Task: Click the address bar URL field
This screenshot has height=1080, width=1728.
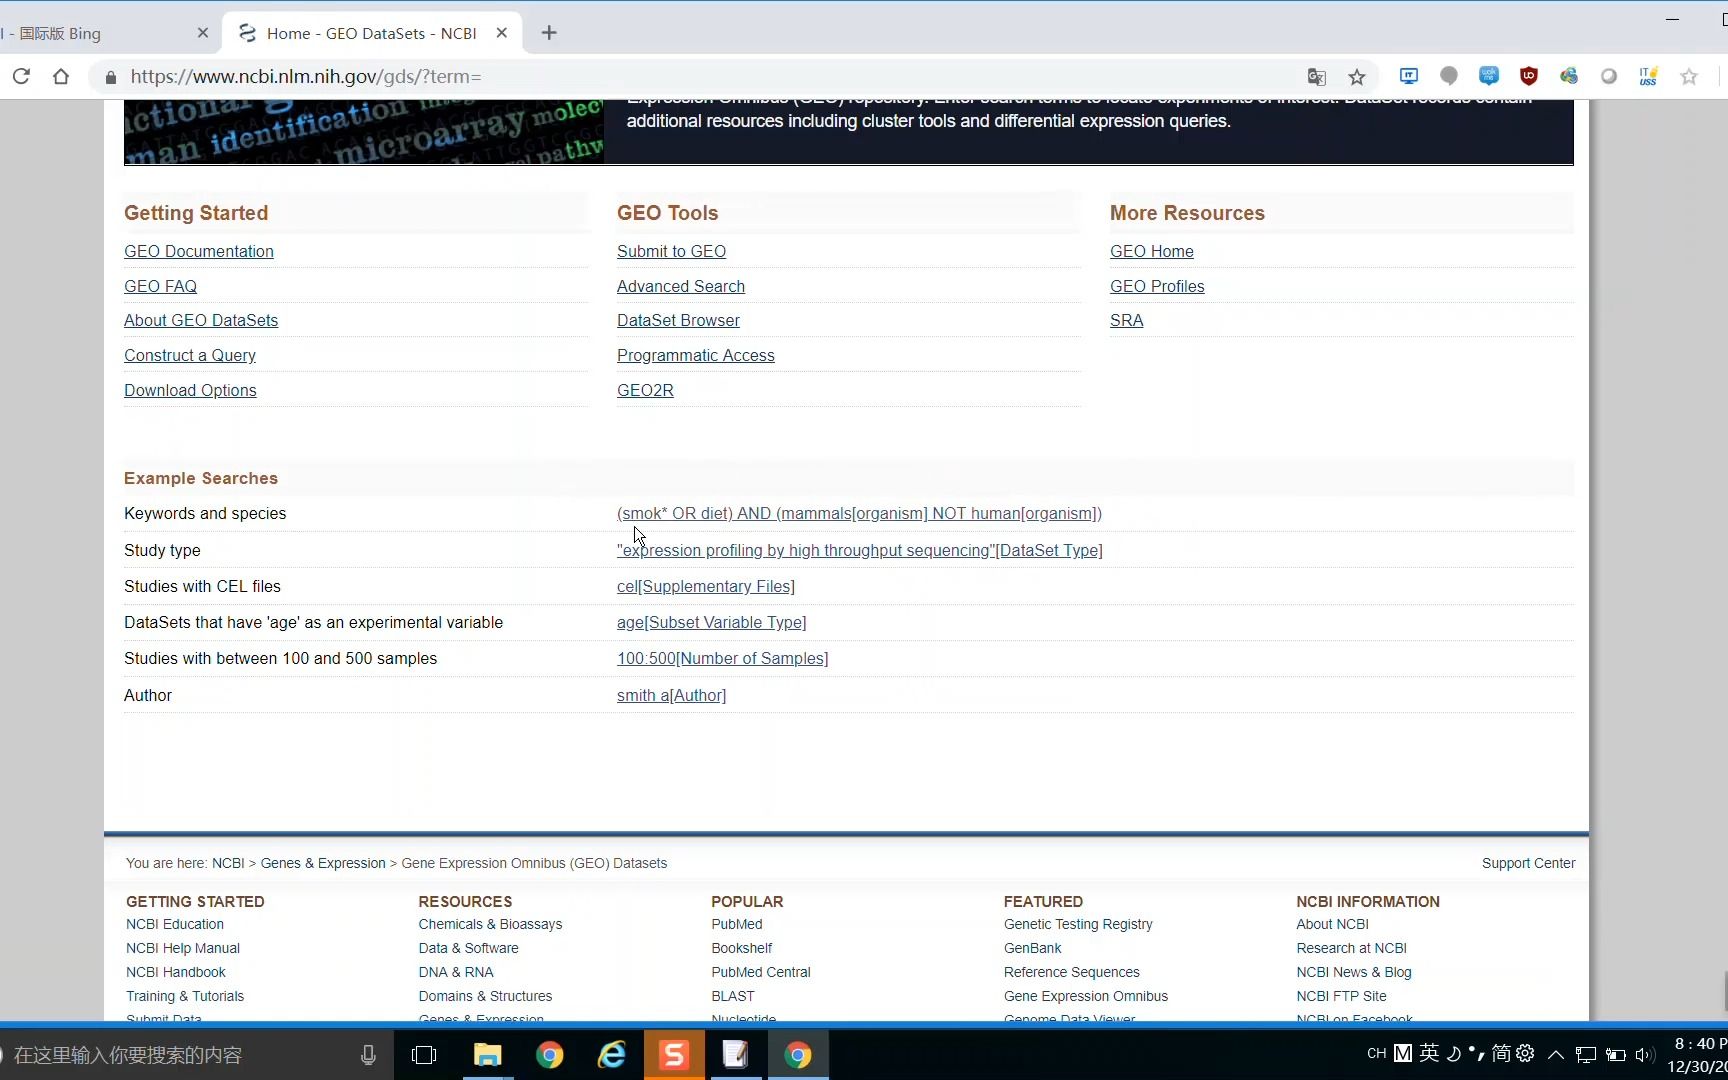Action: 700,77
